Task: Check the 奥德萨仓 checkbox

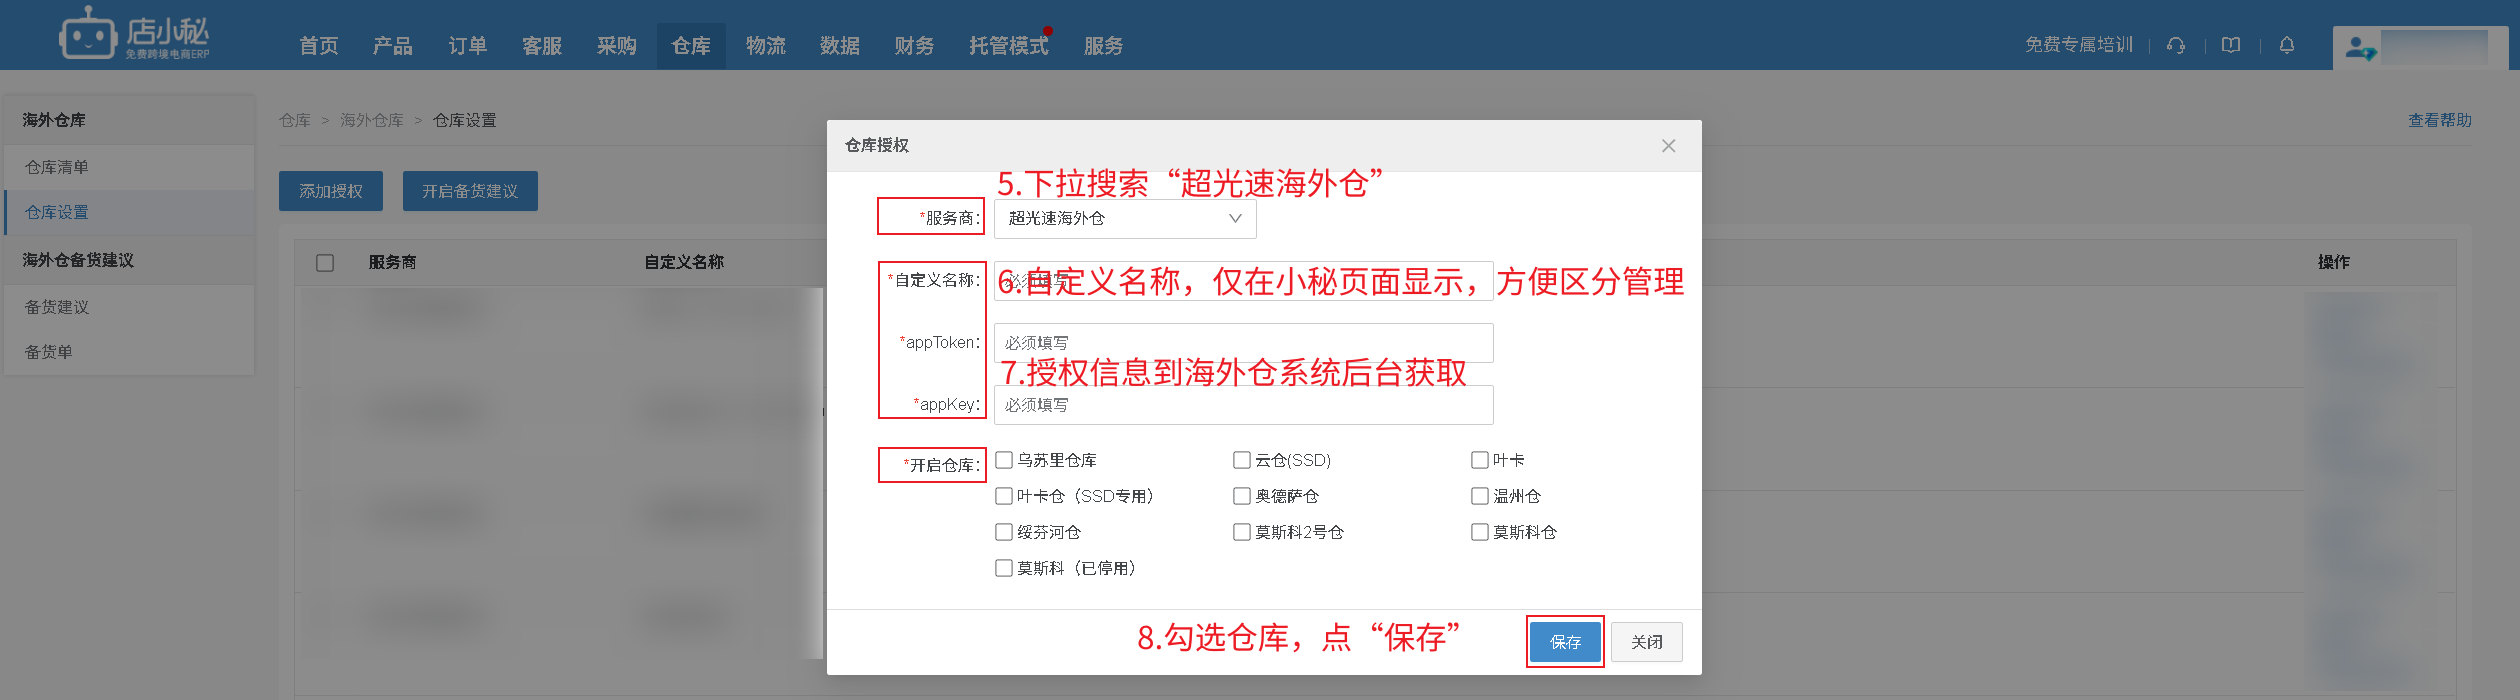Action: 1242,496
